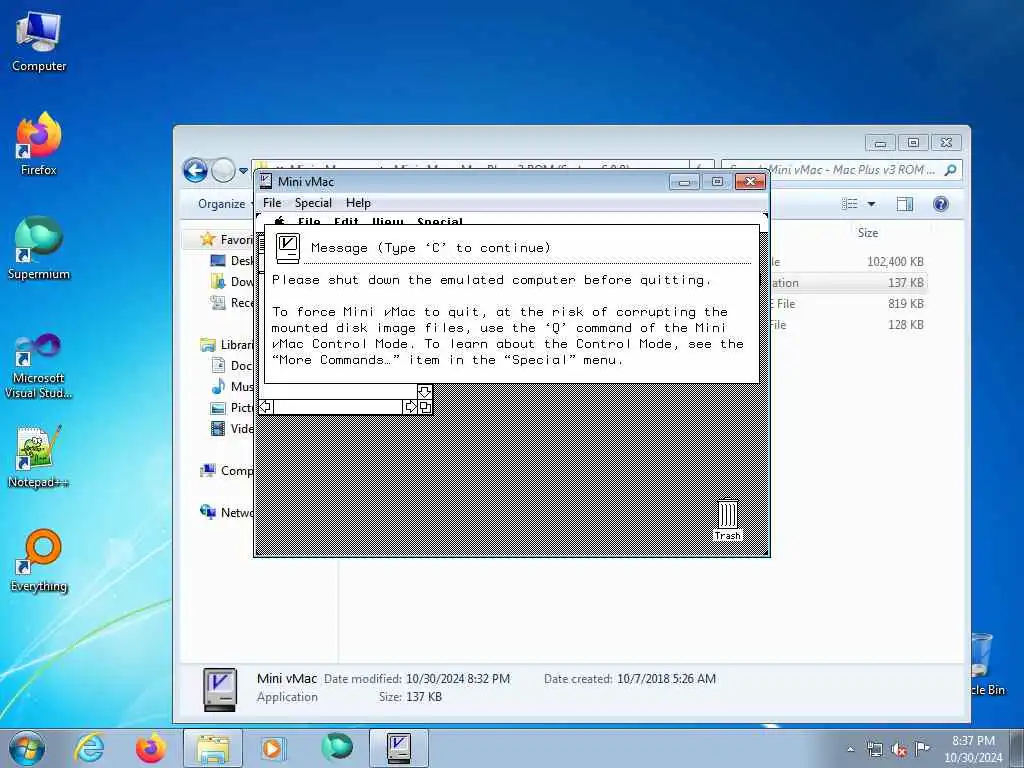Open the view options dropdown arrow

point(871,204)
